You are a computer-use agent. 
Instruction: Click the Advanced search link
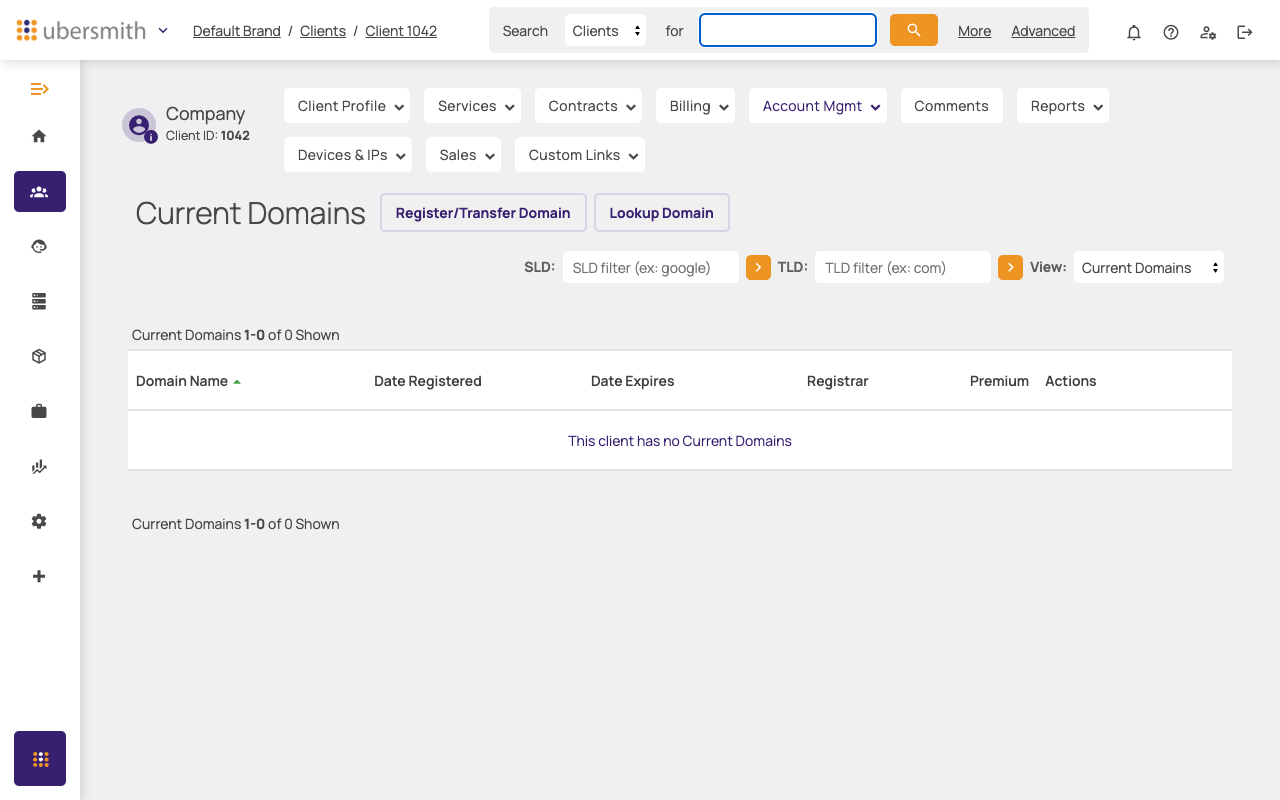coord(1043,31)
